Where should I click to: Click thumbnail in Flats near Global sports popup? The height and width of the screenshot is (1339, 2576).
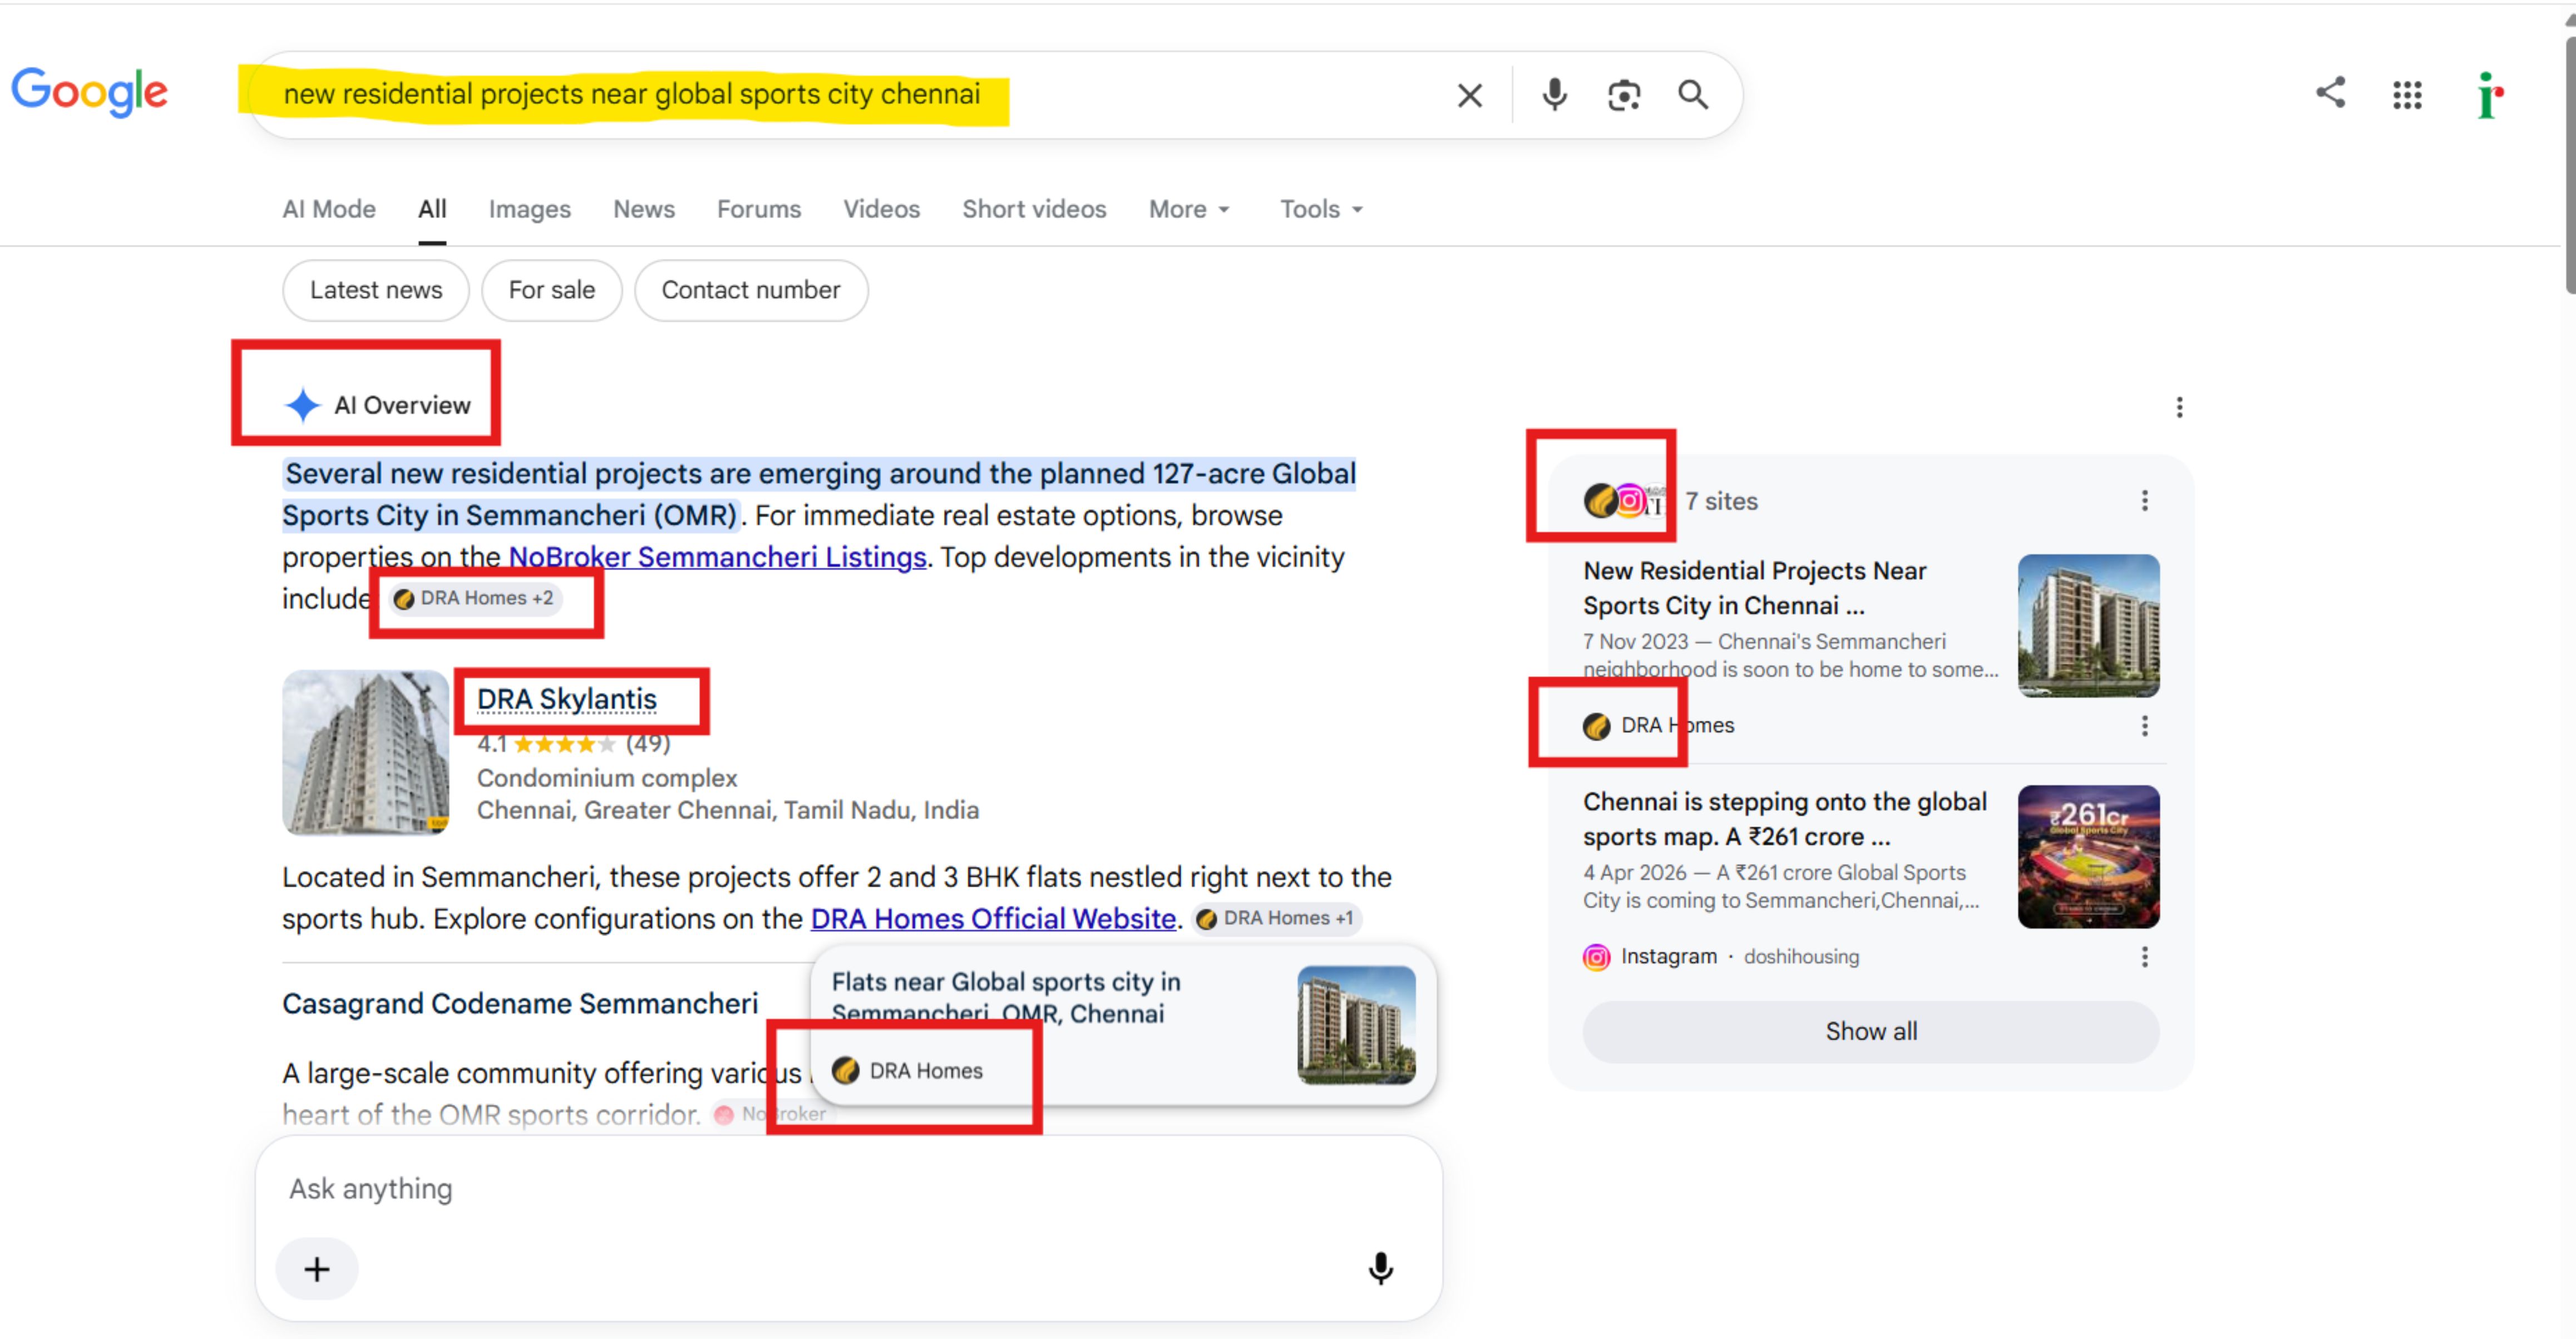point(1356,1025)
